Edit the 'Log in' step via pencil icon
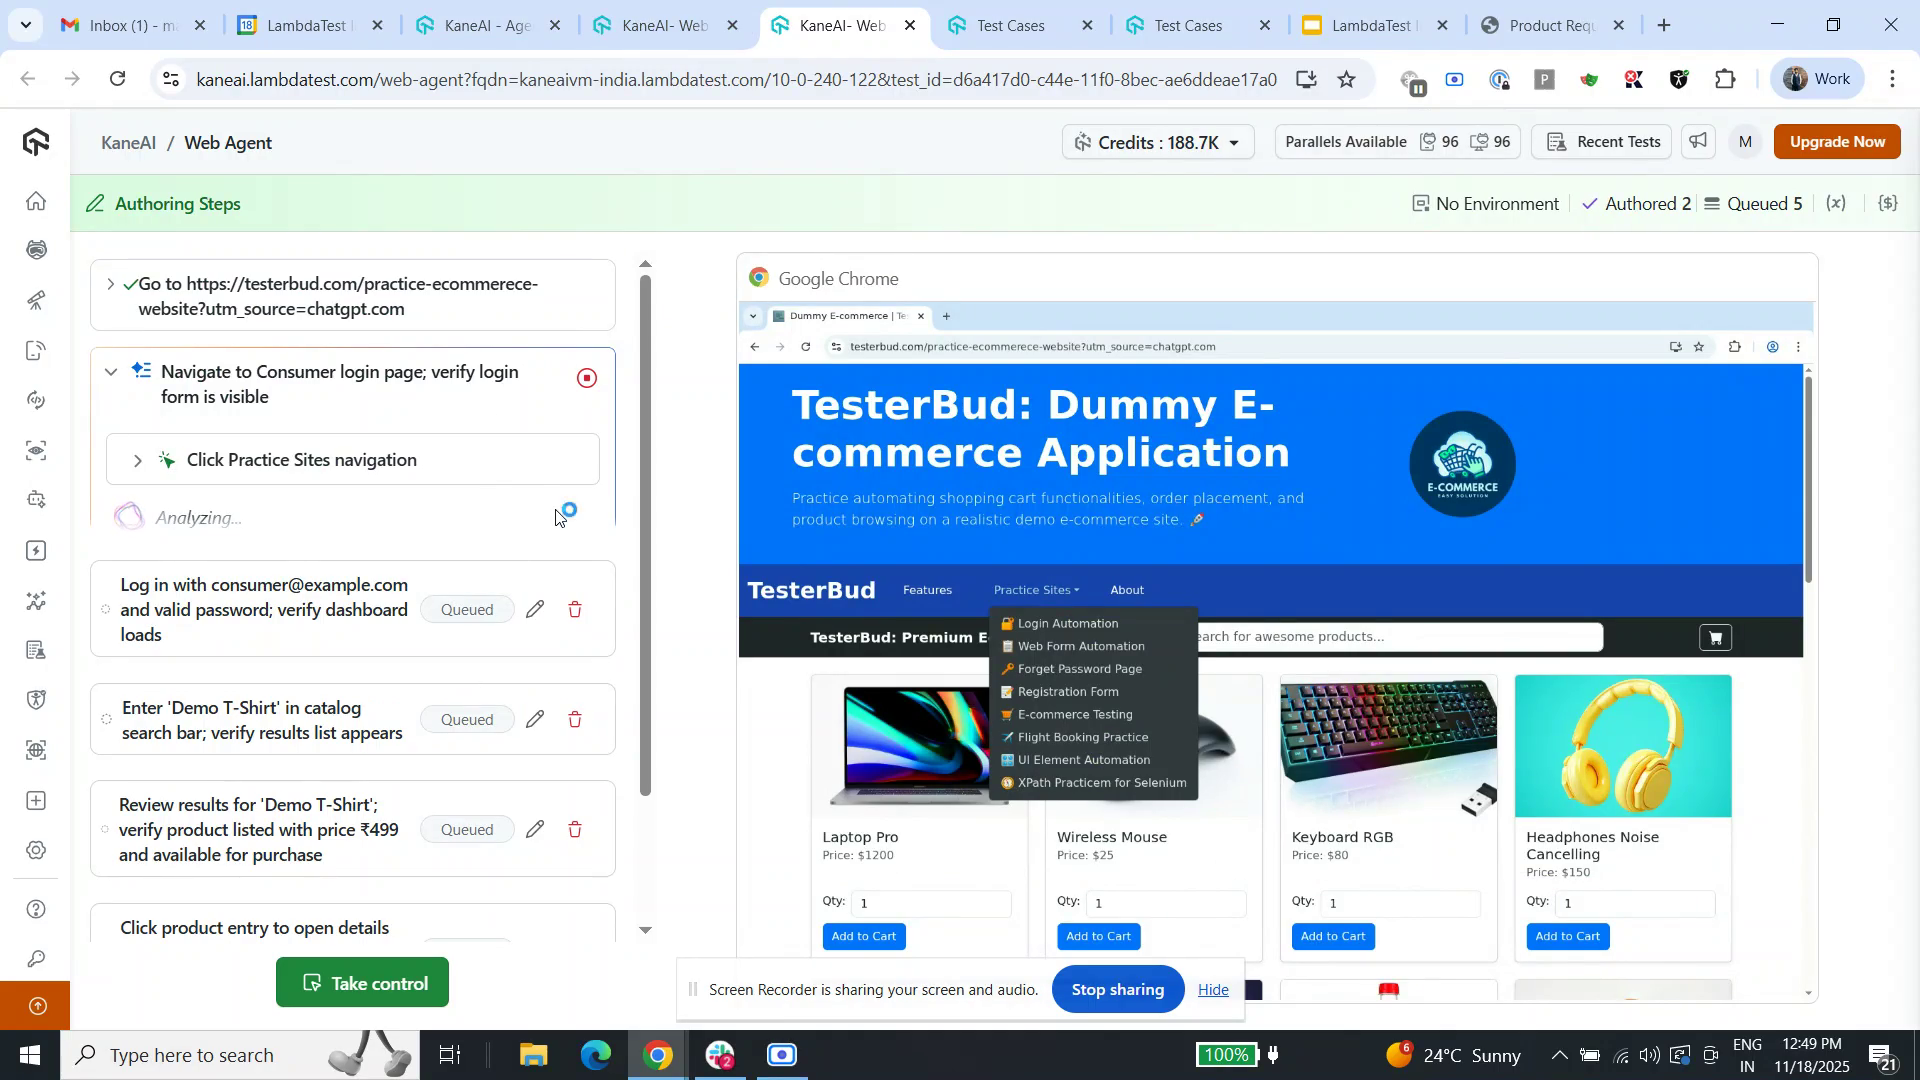 536,609
